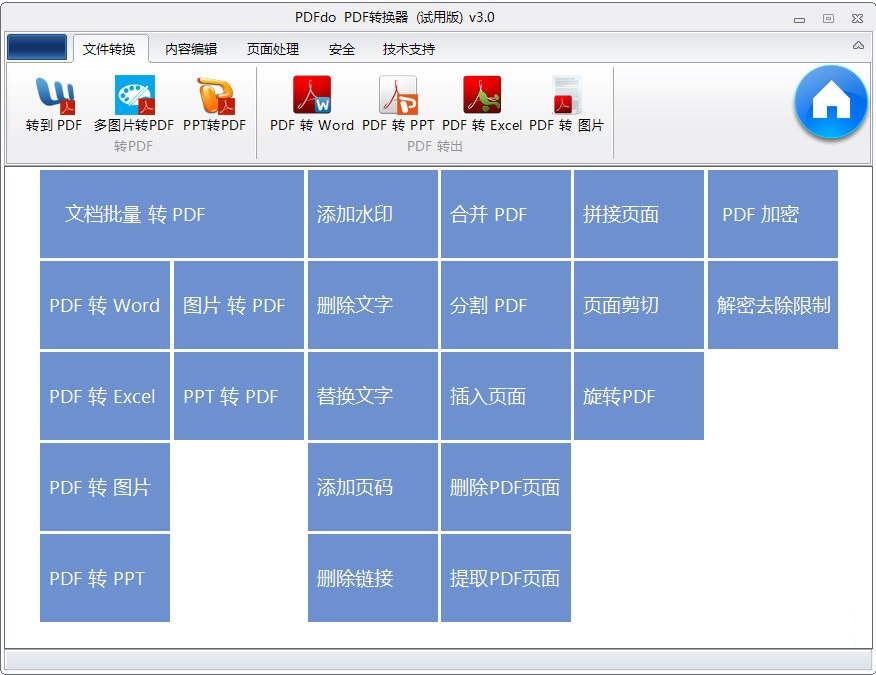Image resolution: width=876 pixels, height=675 pixels.
Task: Open the 合并 PDF function
Action: point(506,214)
